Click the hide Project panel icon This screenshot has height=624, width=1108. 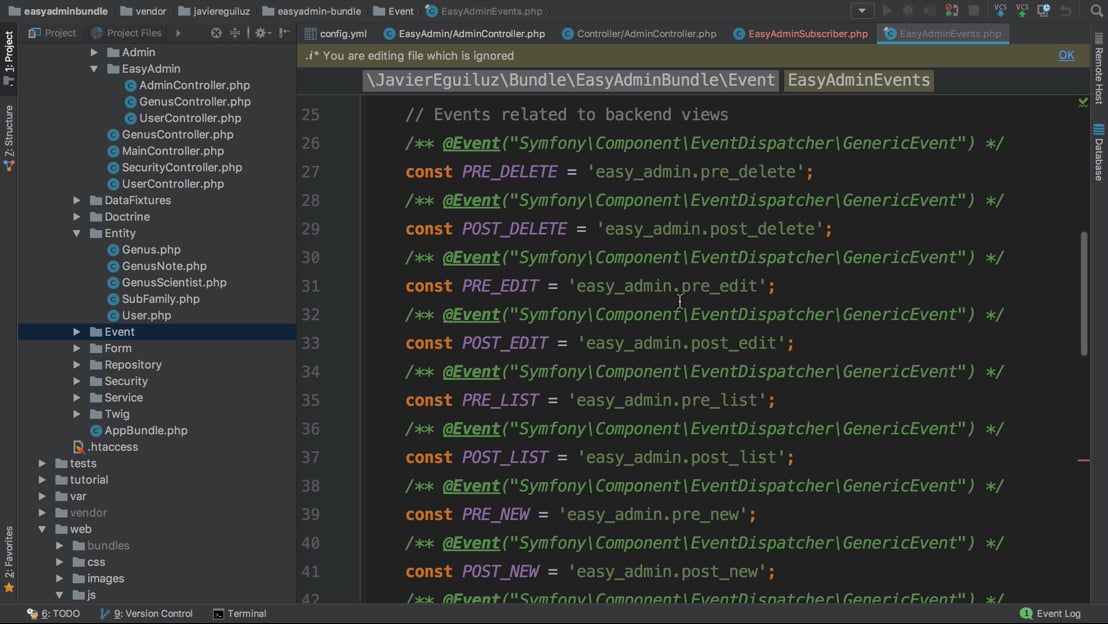284,33
